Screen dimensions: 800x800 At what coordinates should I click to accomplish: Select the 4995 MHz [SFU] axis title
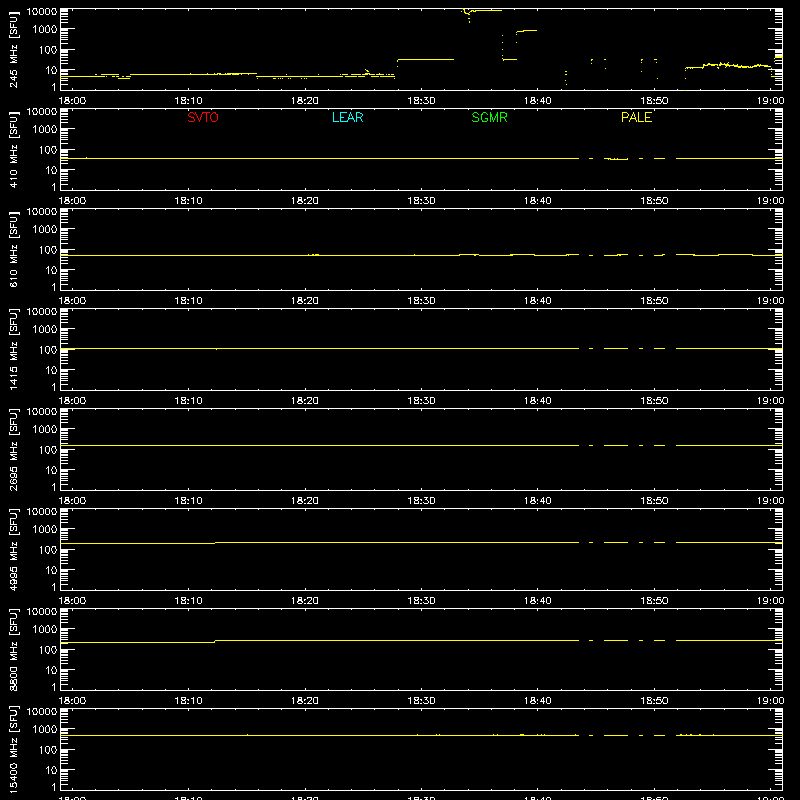pyautogui.click(x=14, y=549)
